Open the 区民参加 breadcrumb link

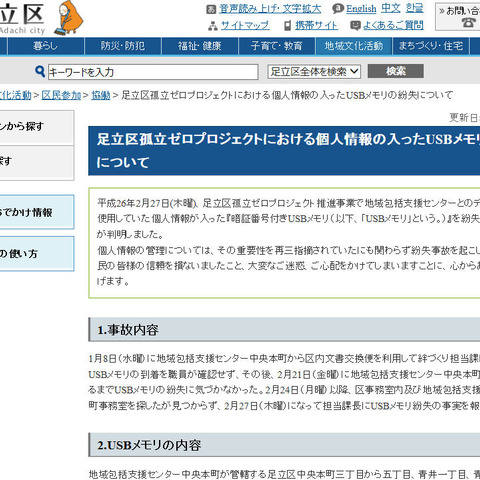coord(61,95)
